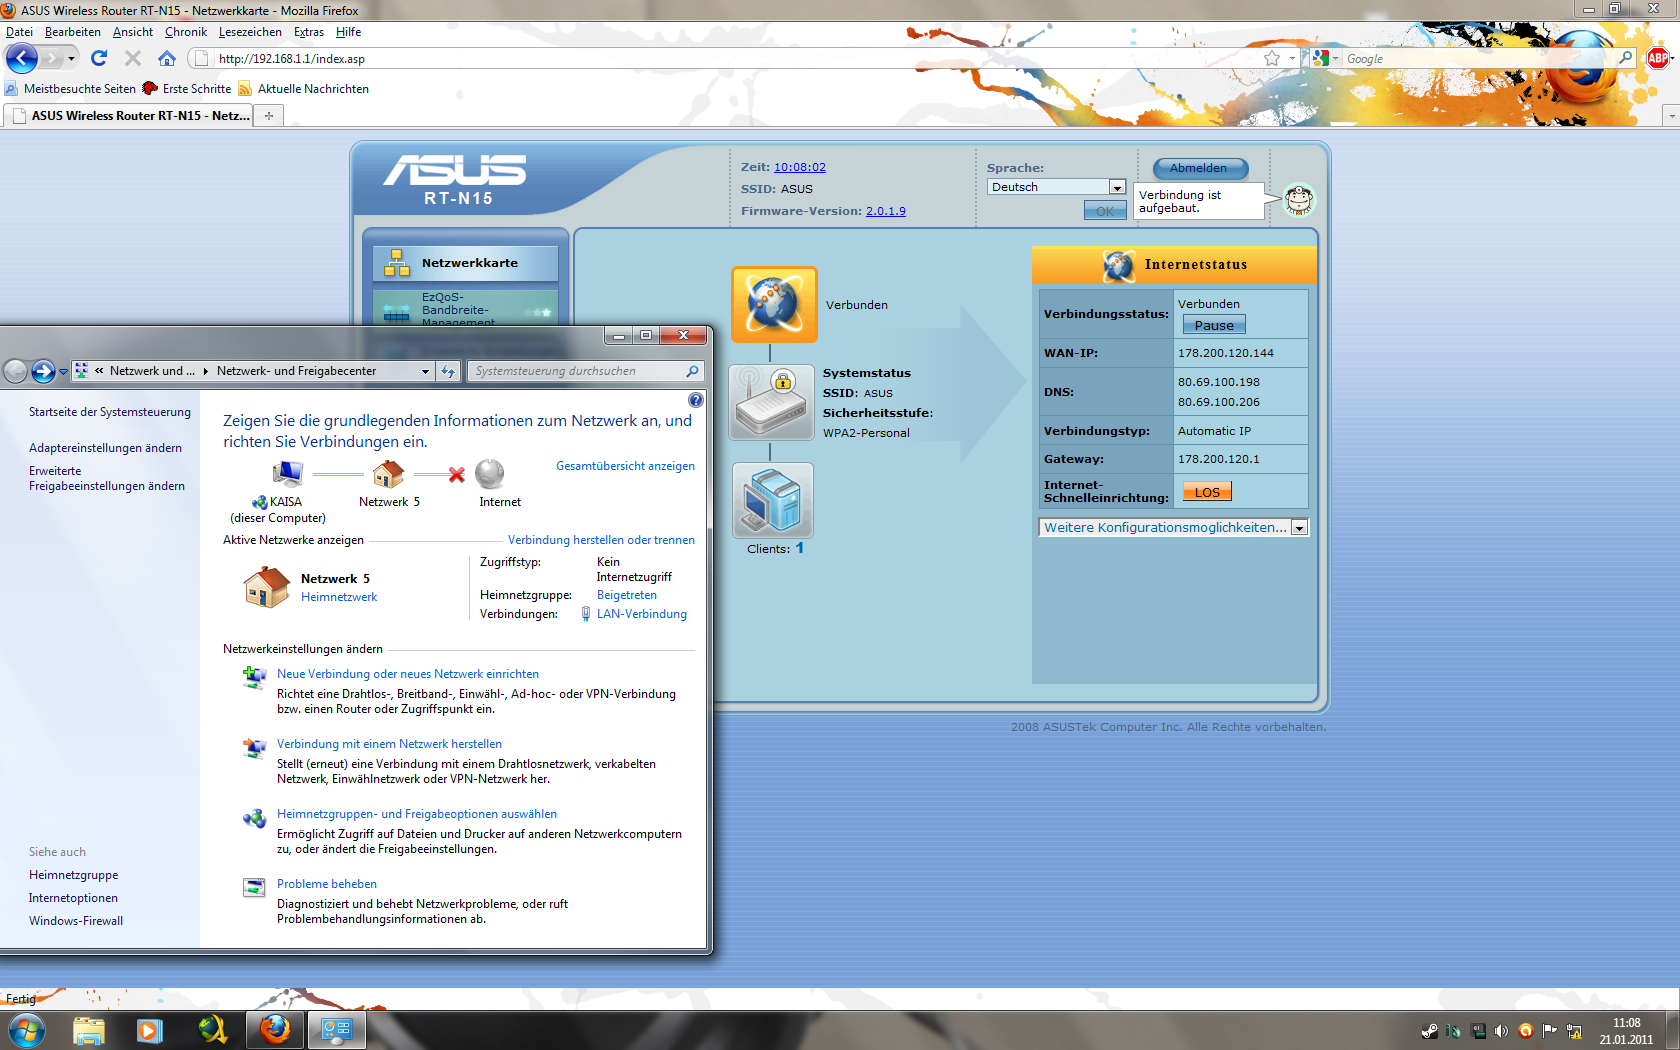
Task: Open Control Panel help question mark
Action: click(696, 400)
